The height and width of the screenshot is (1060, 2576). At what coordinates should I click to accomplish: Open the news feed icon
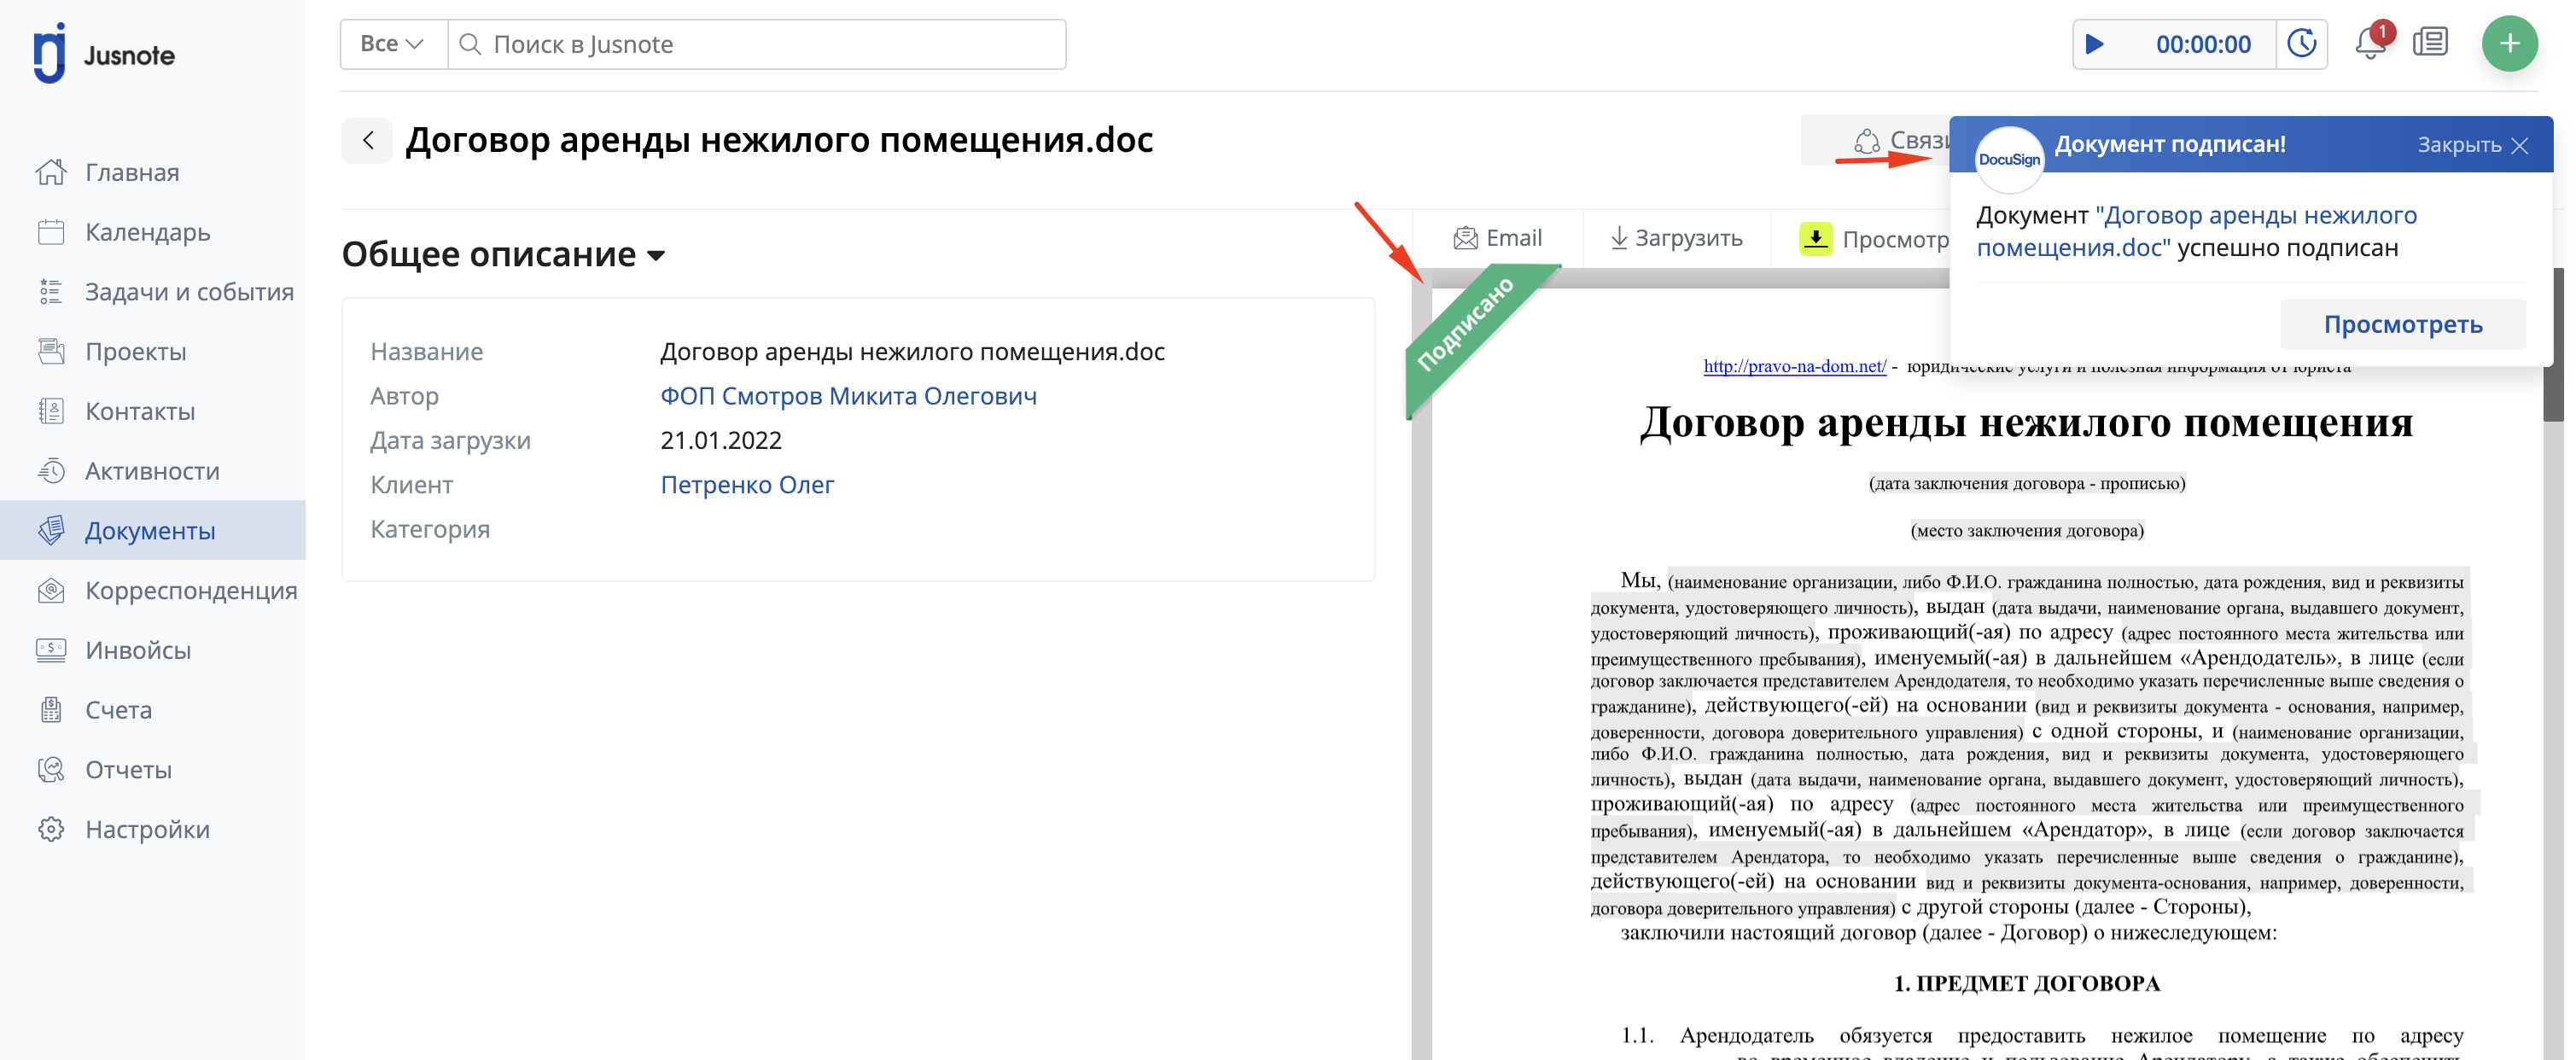(x=2430, y=42)
